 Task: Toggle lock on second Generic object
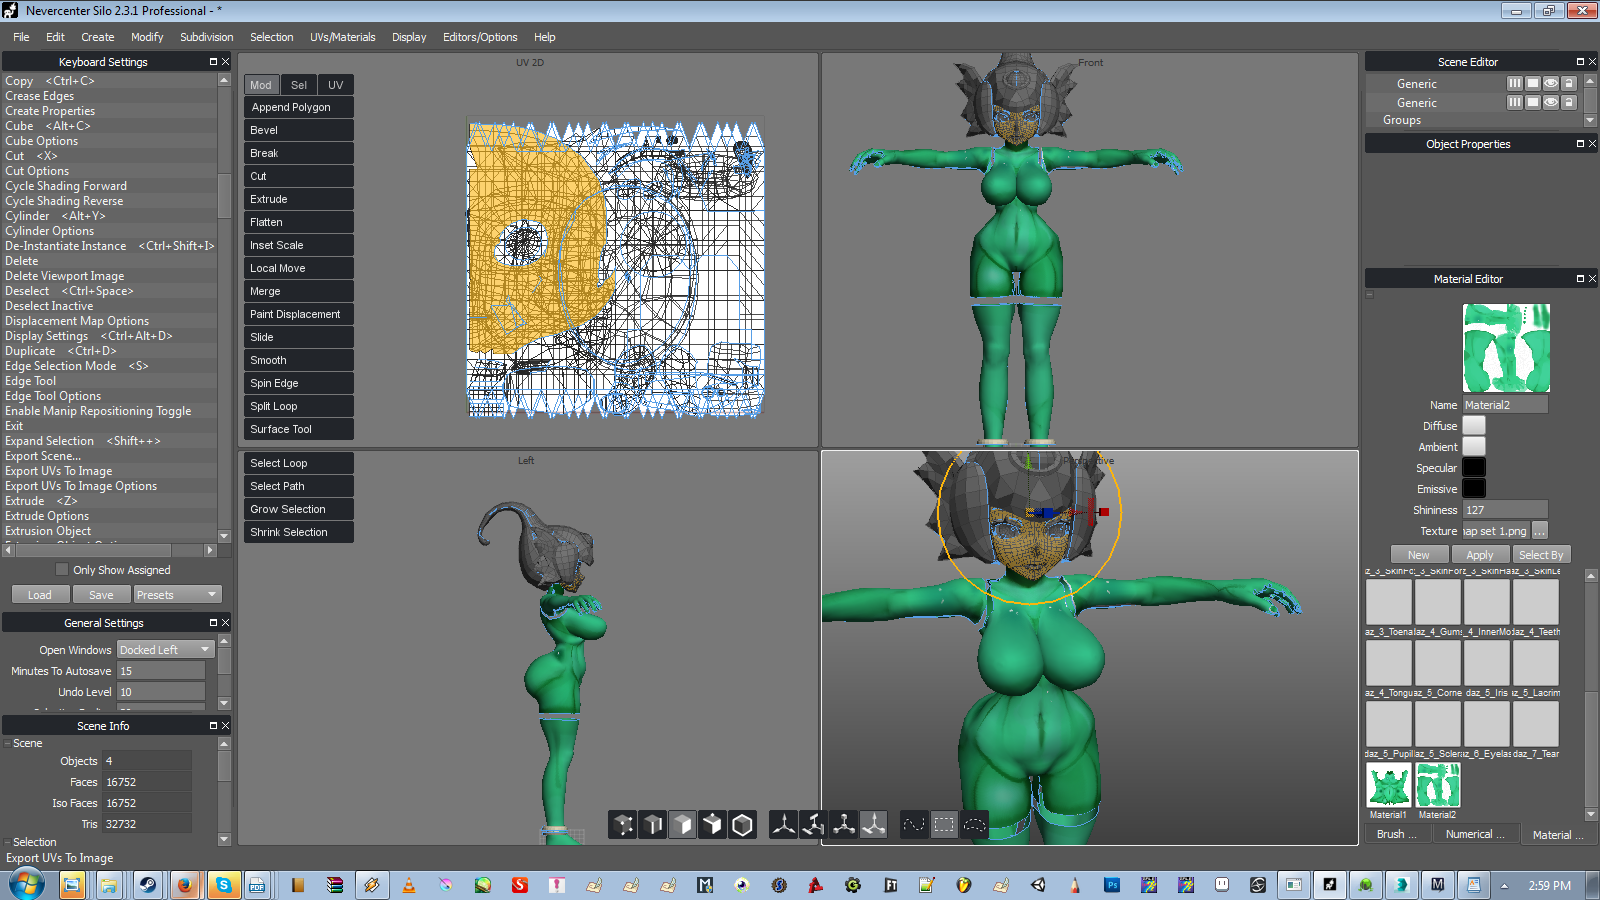click(1568, 103)
